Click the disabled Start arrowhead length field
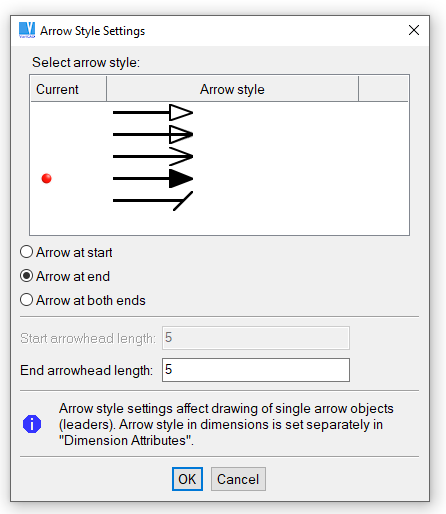The width and height of the screenshot is (446, 514). 256,338
